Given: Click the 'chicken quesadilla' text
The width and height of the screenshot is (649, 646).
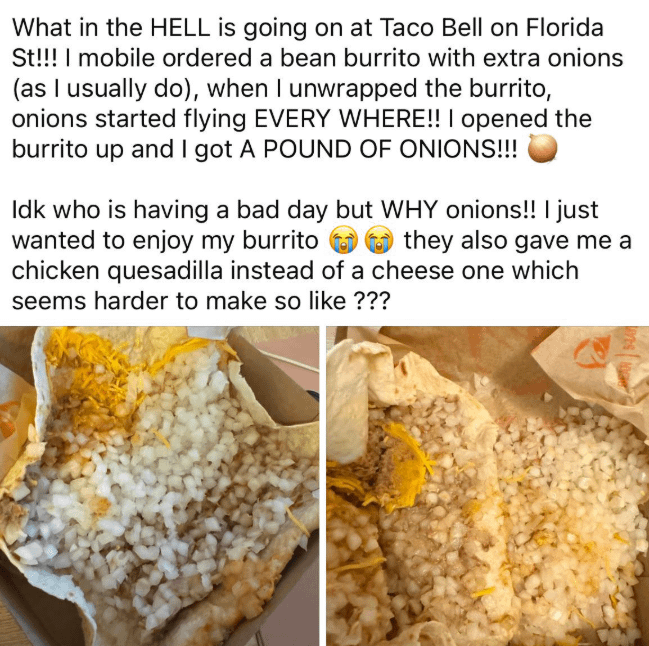Looking at the screenshot, I should 117,271.
